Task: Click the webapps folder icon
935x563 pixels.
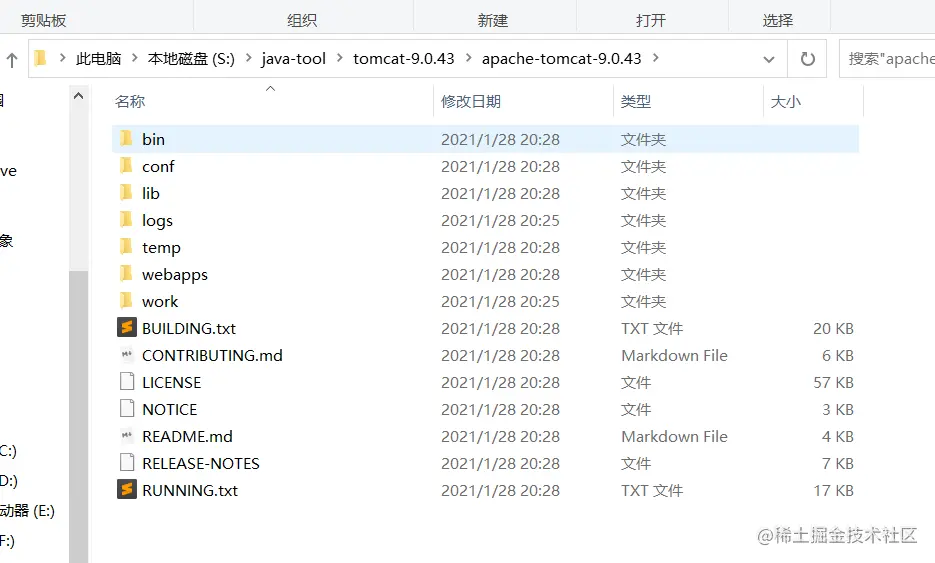Action: pos(126,274)
